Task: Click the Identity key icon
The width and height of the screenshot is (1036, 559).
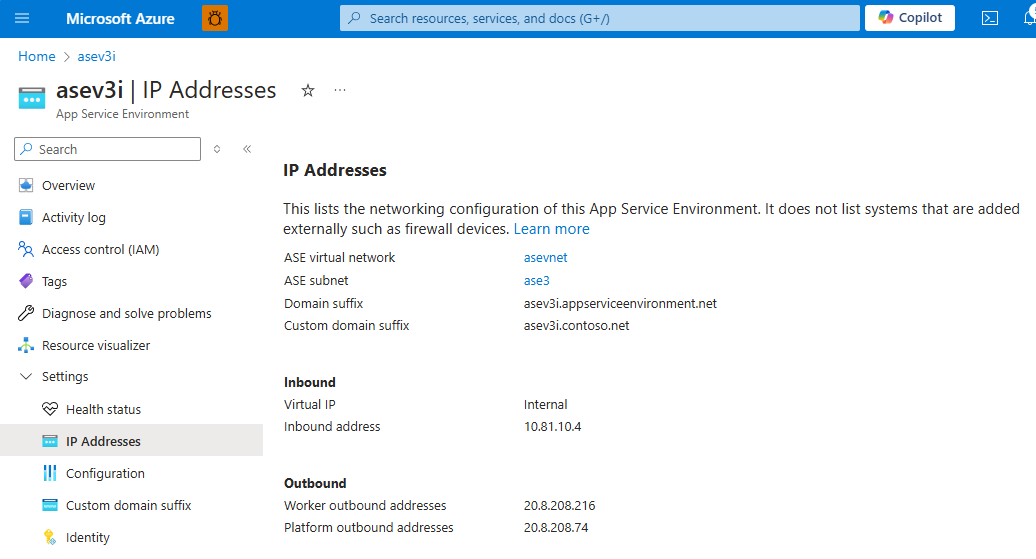Action: tap(50, 537)
